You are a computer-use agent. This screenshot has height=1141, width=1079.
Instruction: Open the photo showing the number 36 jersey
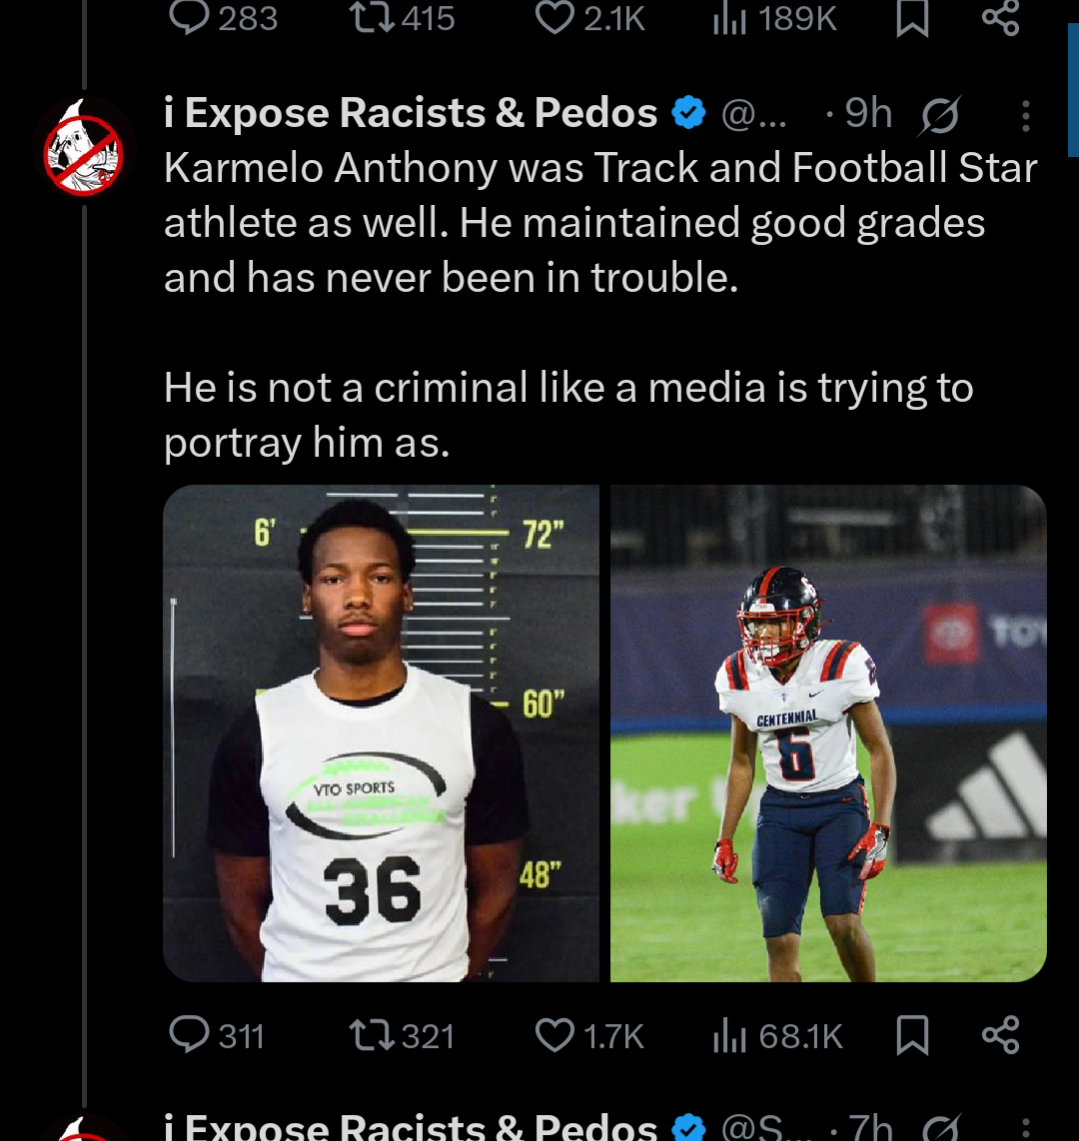coord(381,733)
